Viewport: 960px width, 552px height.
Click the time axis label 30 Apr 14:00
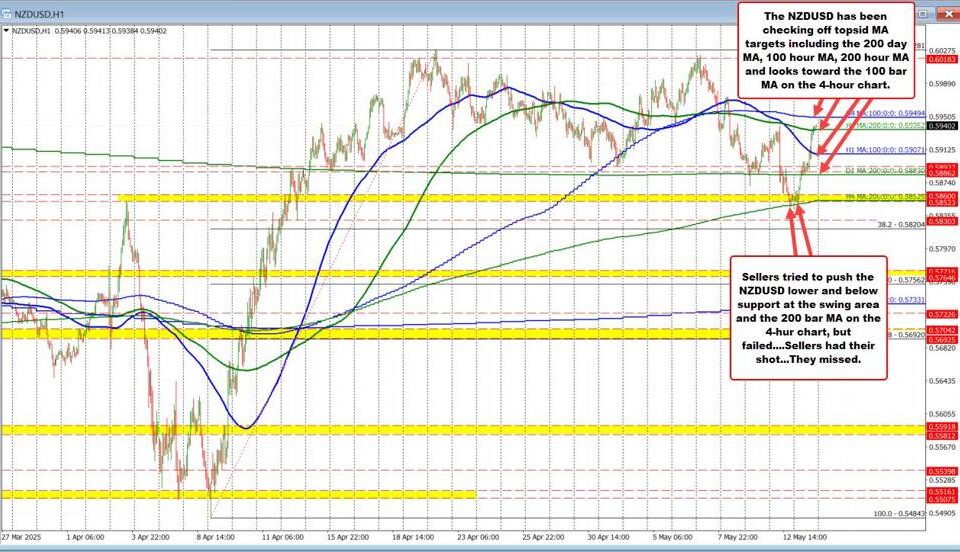(609, 537)
